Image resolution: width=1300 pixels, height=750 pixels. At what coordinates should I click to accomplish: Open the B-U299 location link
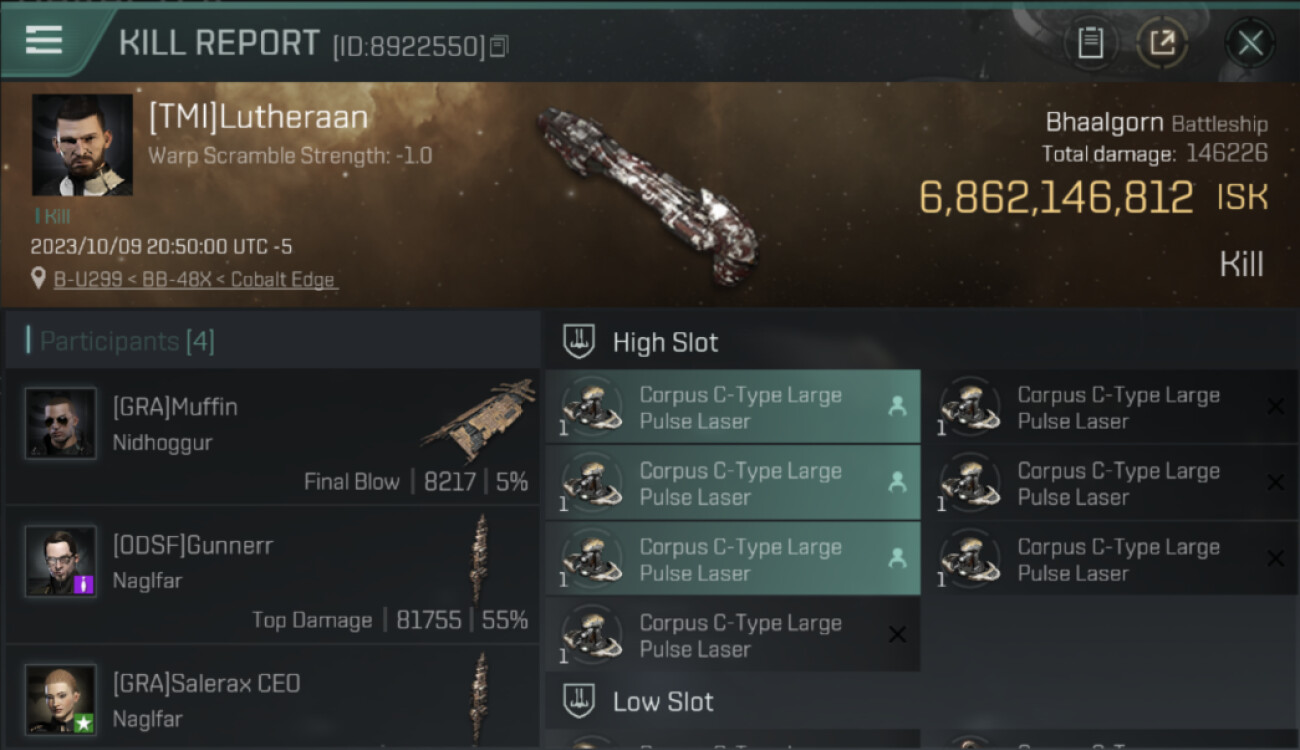click(195, 280)
